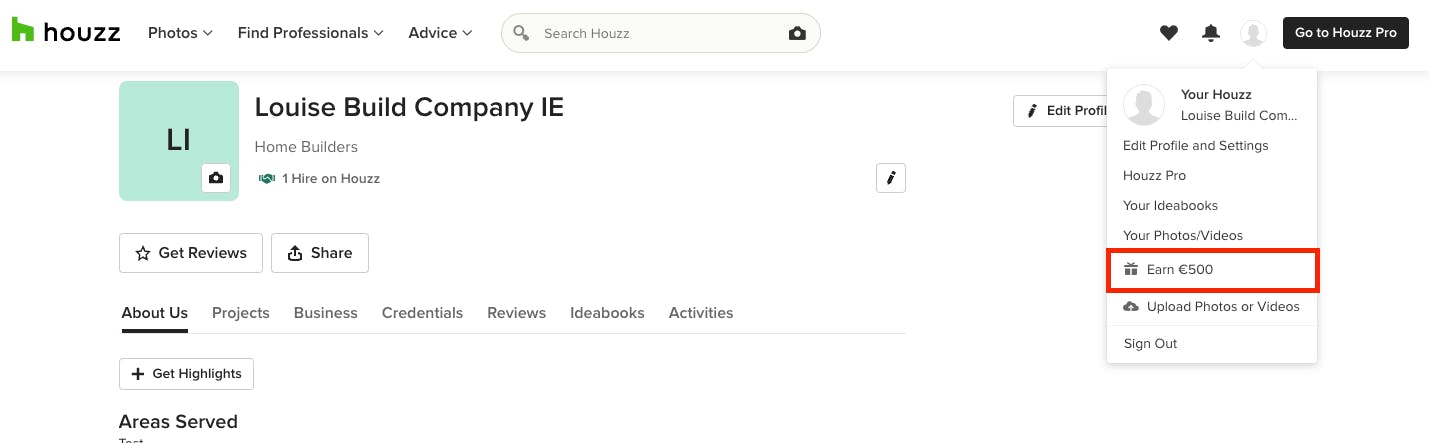
Task: Click the Search Houzz input field
Action: [x=660, y=33]
